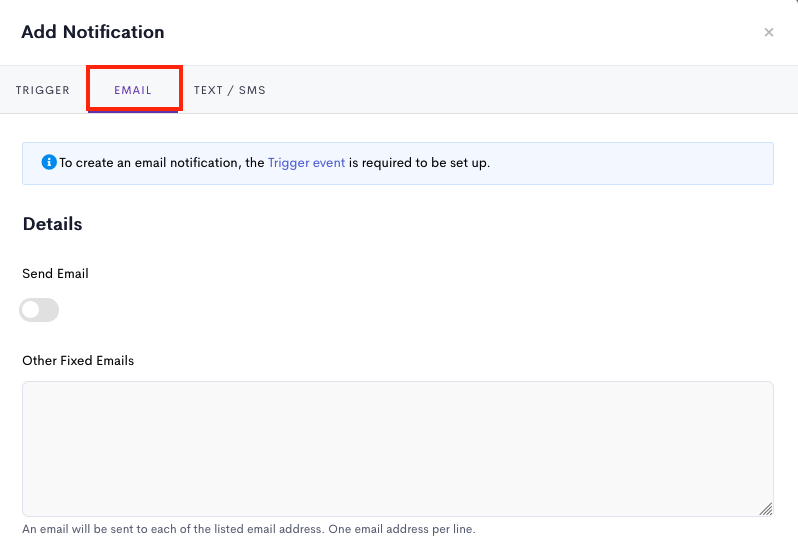
Task: Click the Details section heading
Action: click(52, 224)
